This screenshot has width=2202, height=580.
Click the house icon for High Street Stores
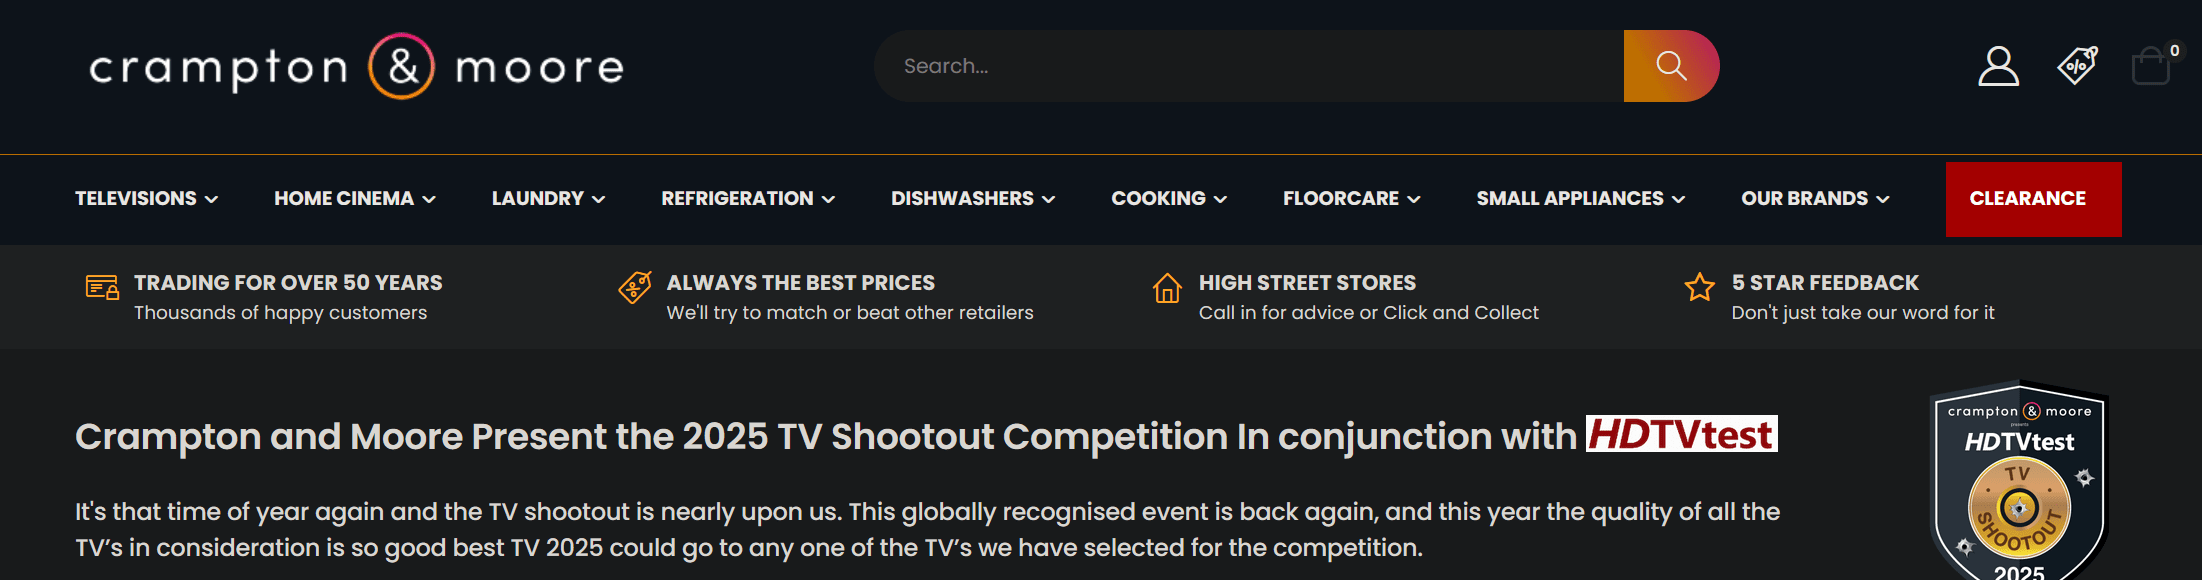[x=1166, y=289]
